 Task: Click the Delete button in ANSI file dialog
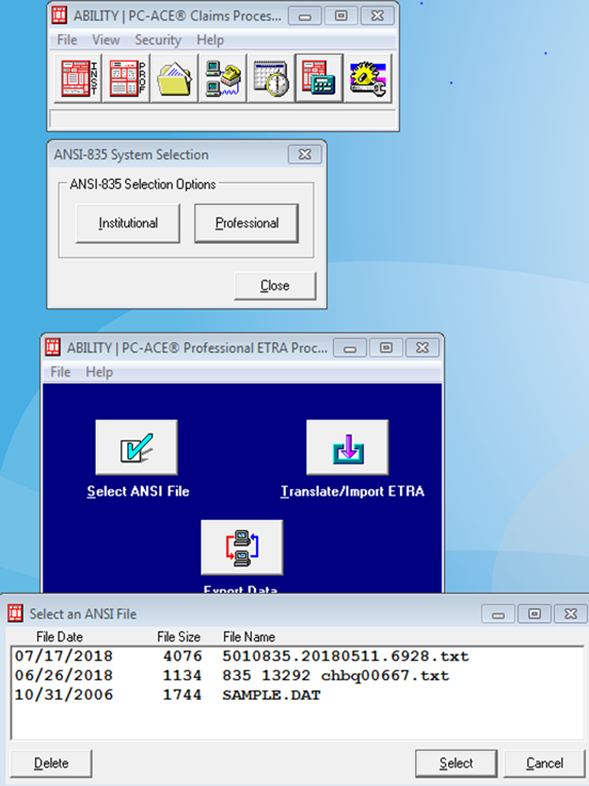pyautogui.click(x=51, y=763)
